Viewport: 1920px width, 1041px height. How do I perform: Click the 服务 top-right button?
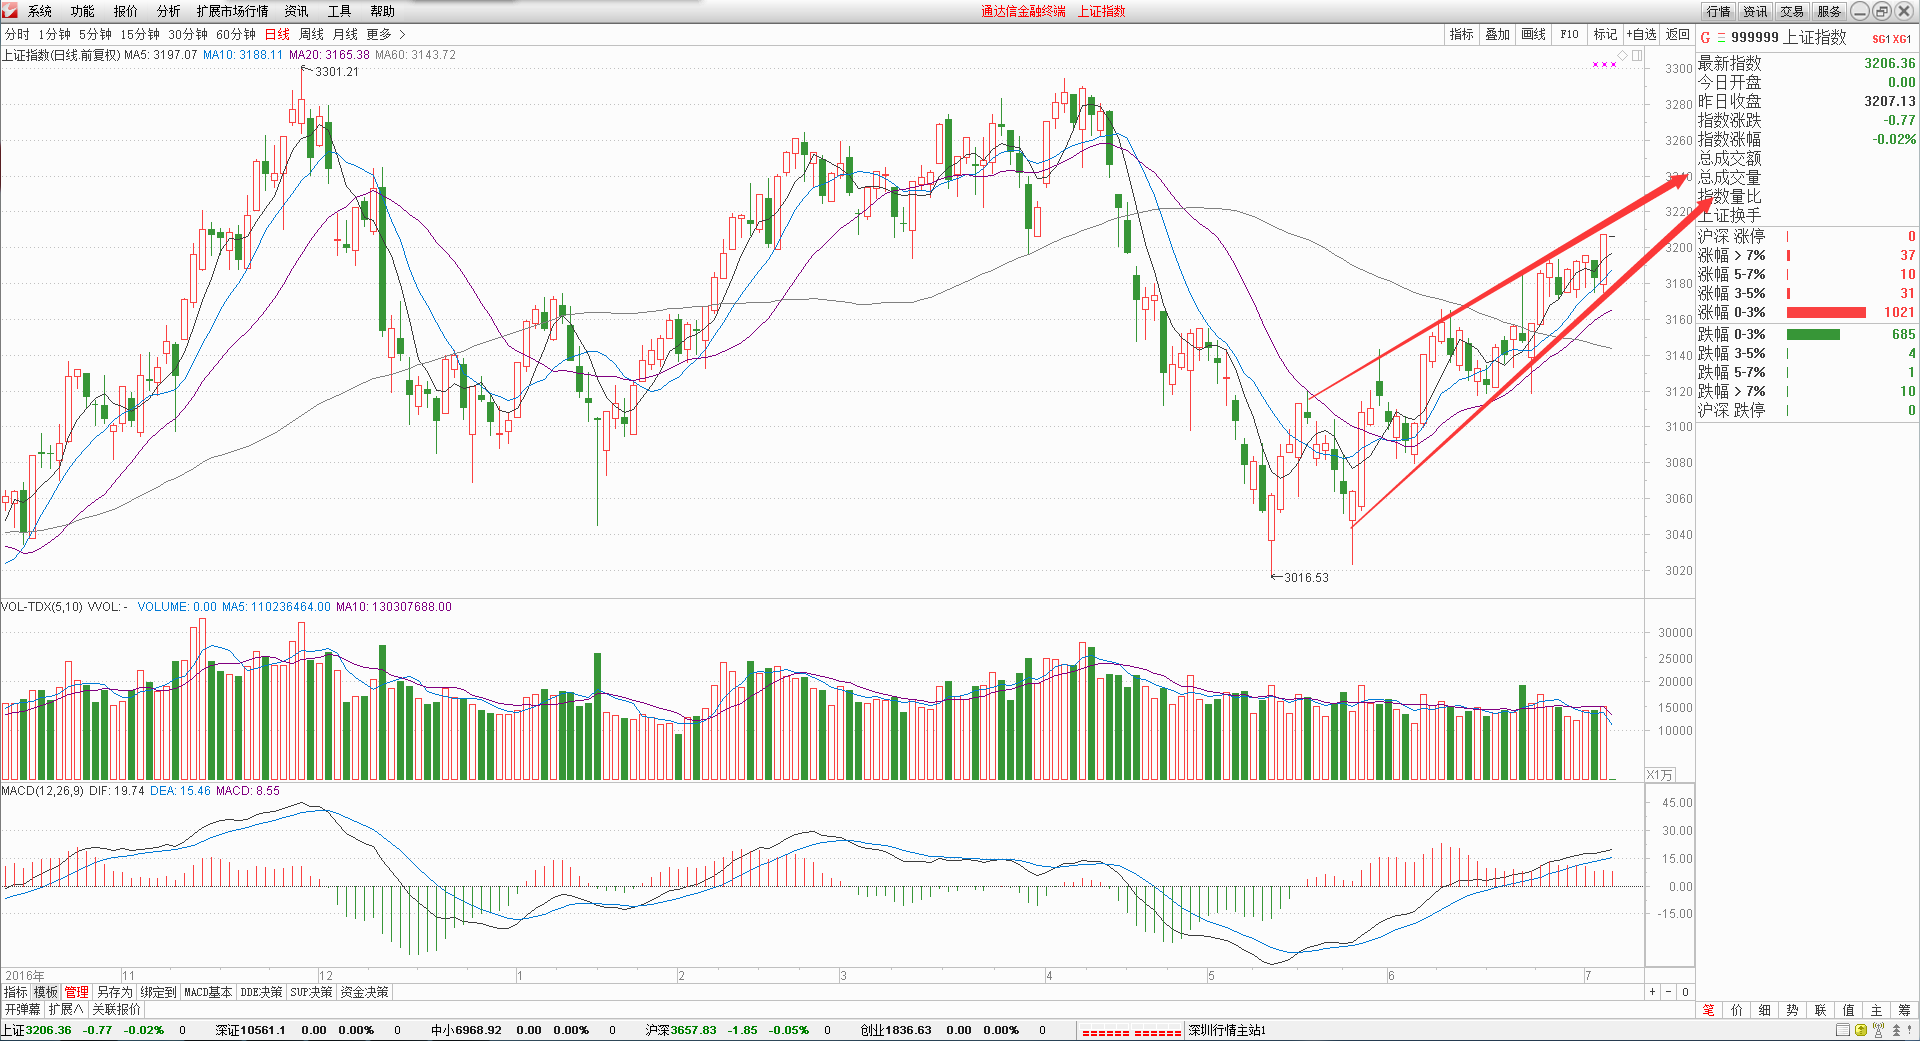point(1829,11)
